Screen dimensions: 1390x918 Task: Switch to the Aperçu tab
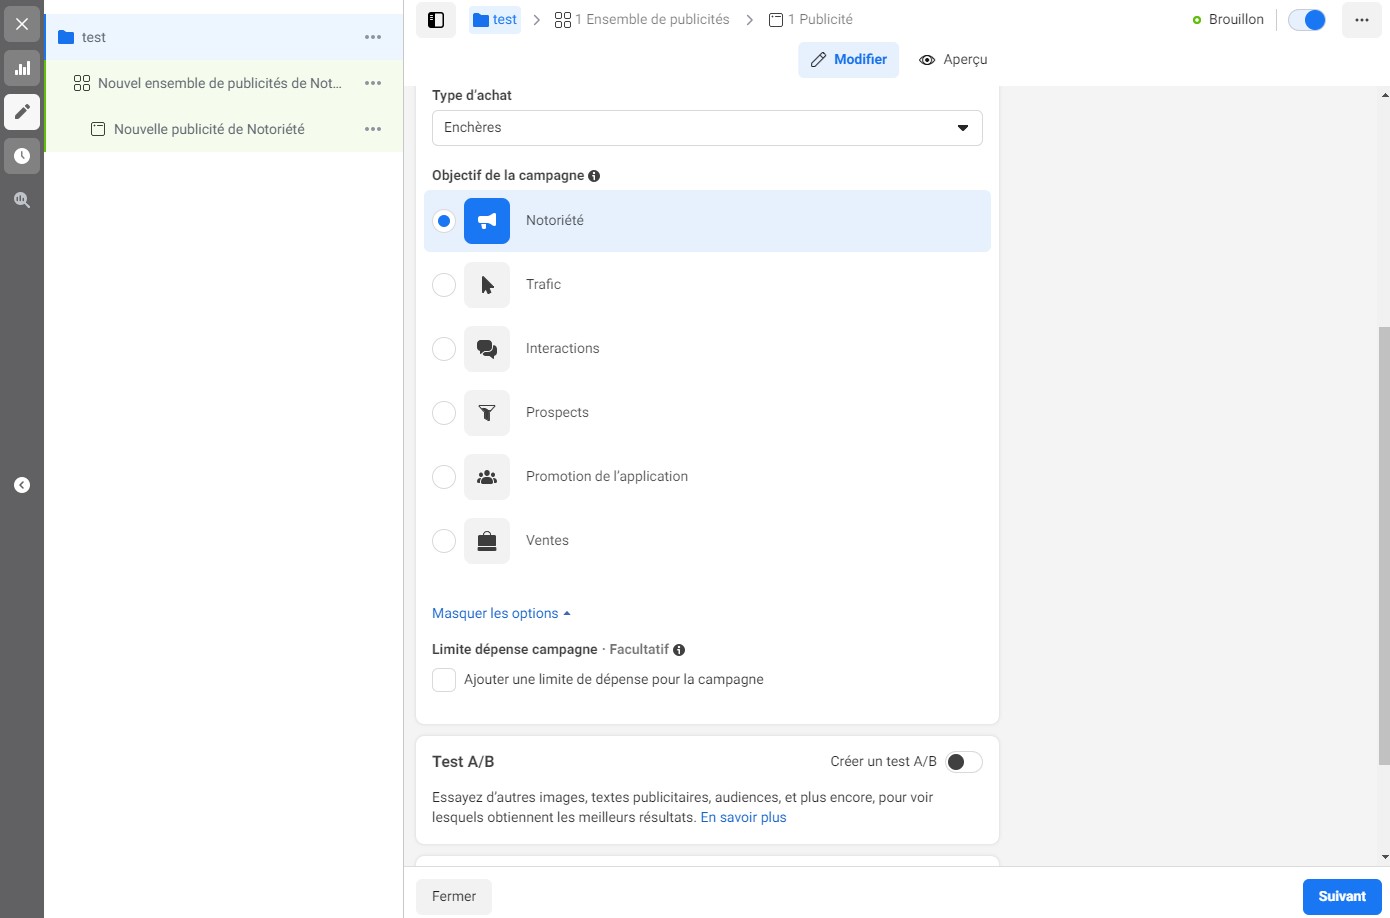(953, 60)
